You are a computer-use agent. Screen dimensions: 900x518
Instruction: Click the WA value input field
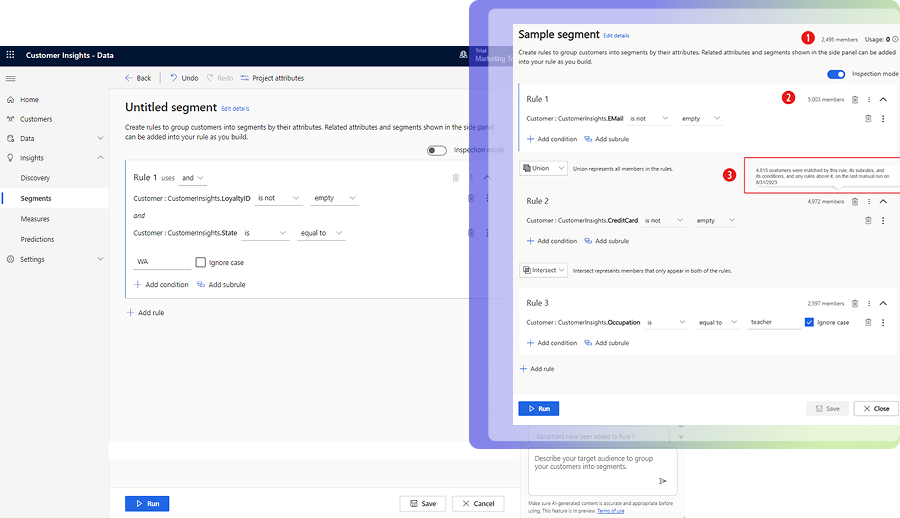click(162, 263)
